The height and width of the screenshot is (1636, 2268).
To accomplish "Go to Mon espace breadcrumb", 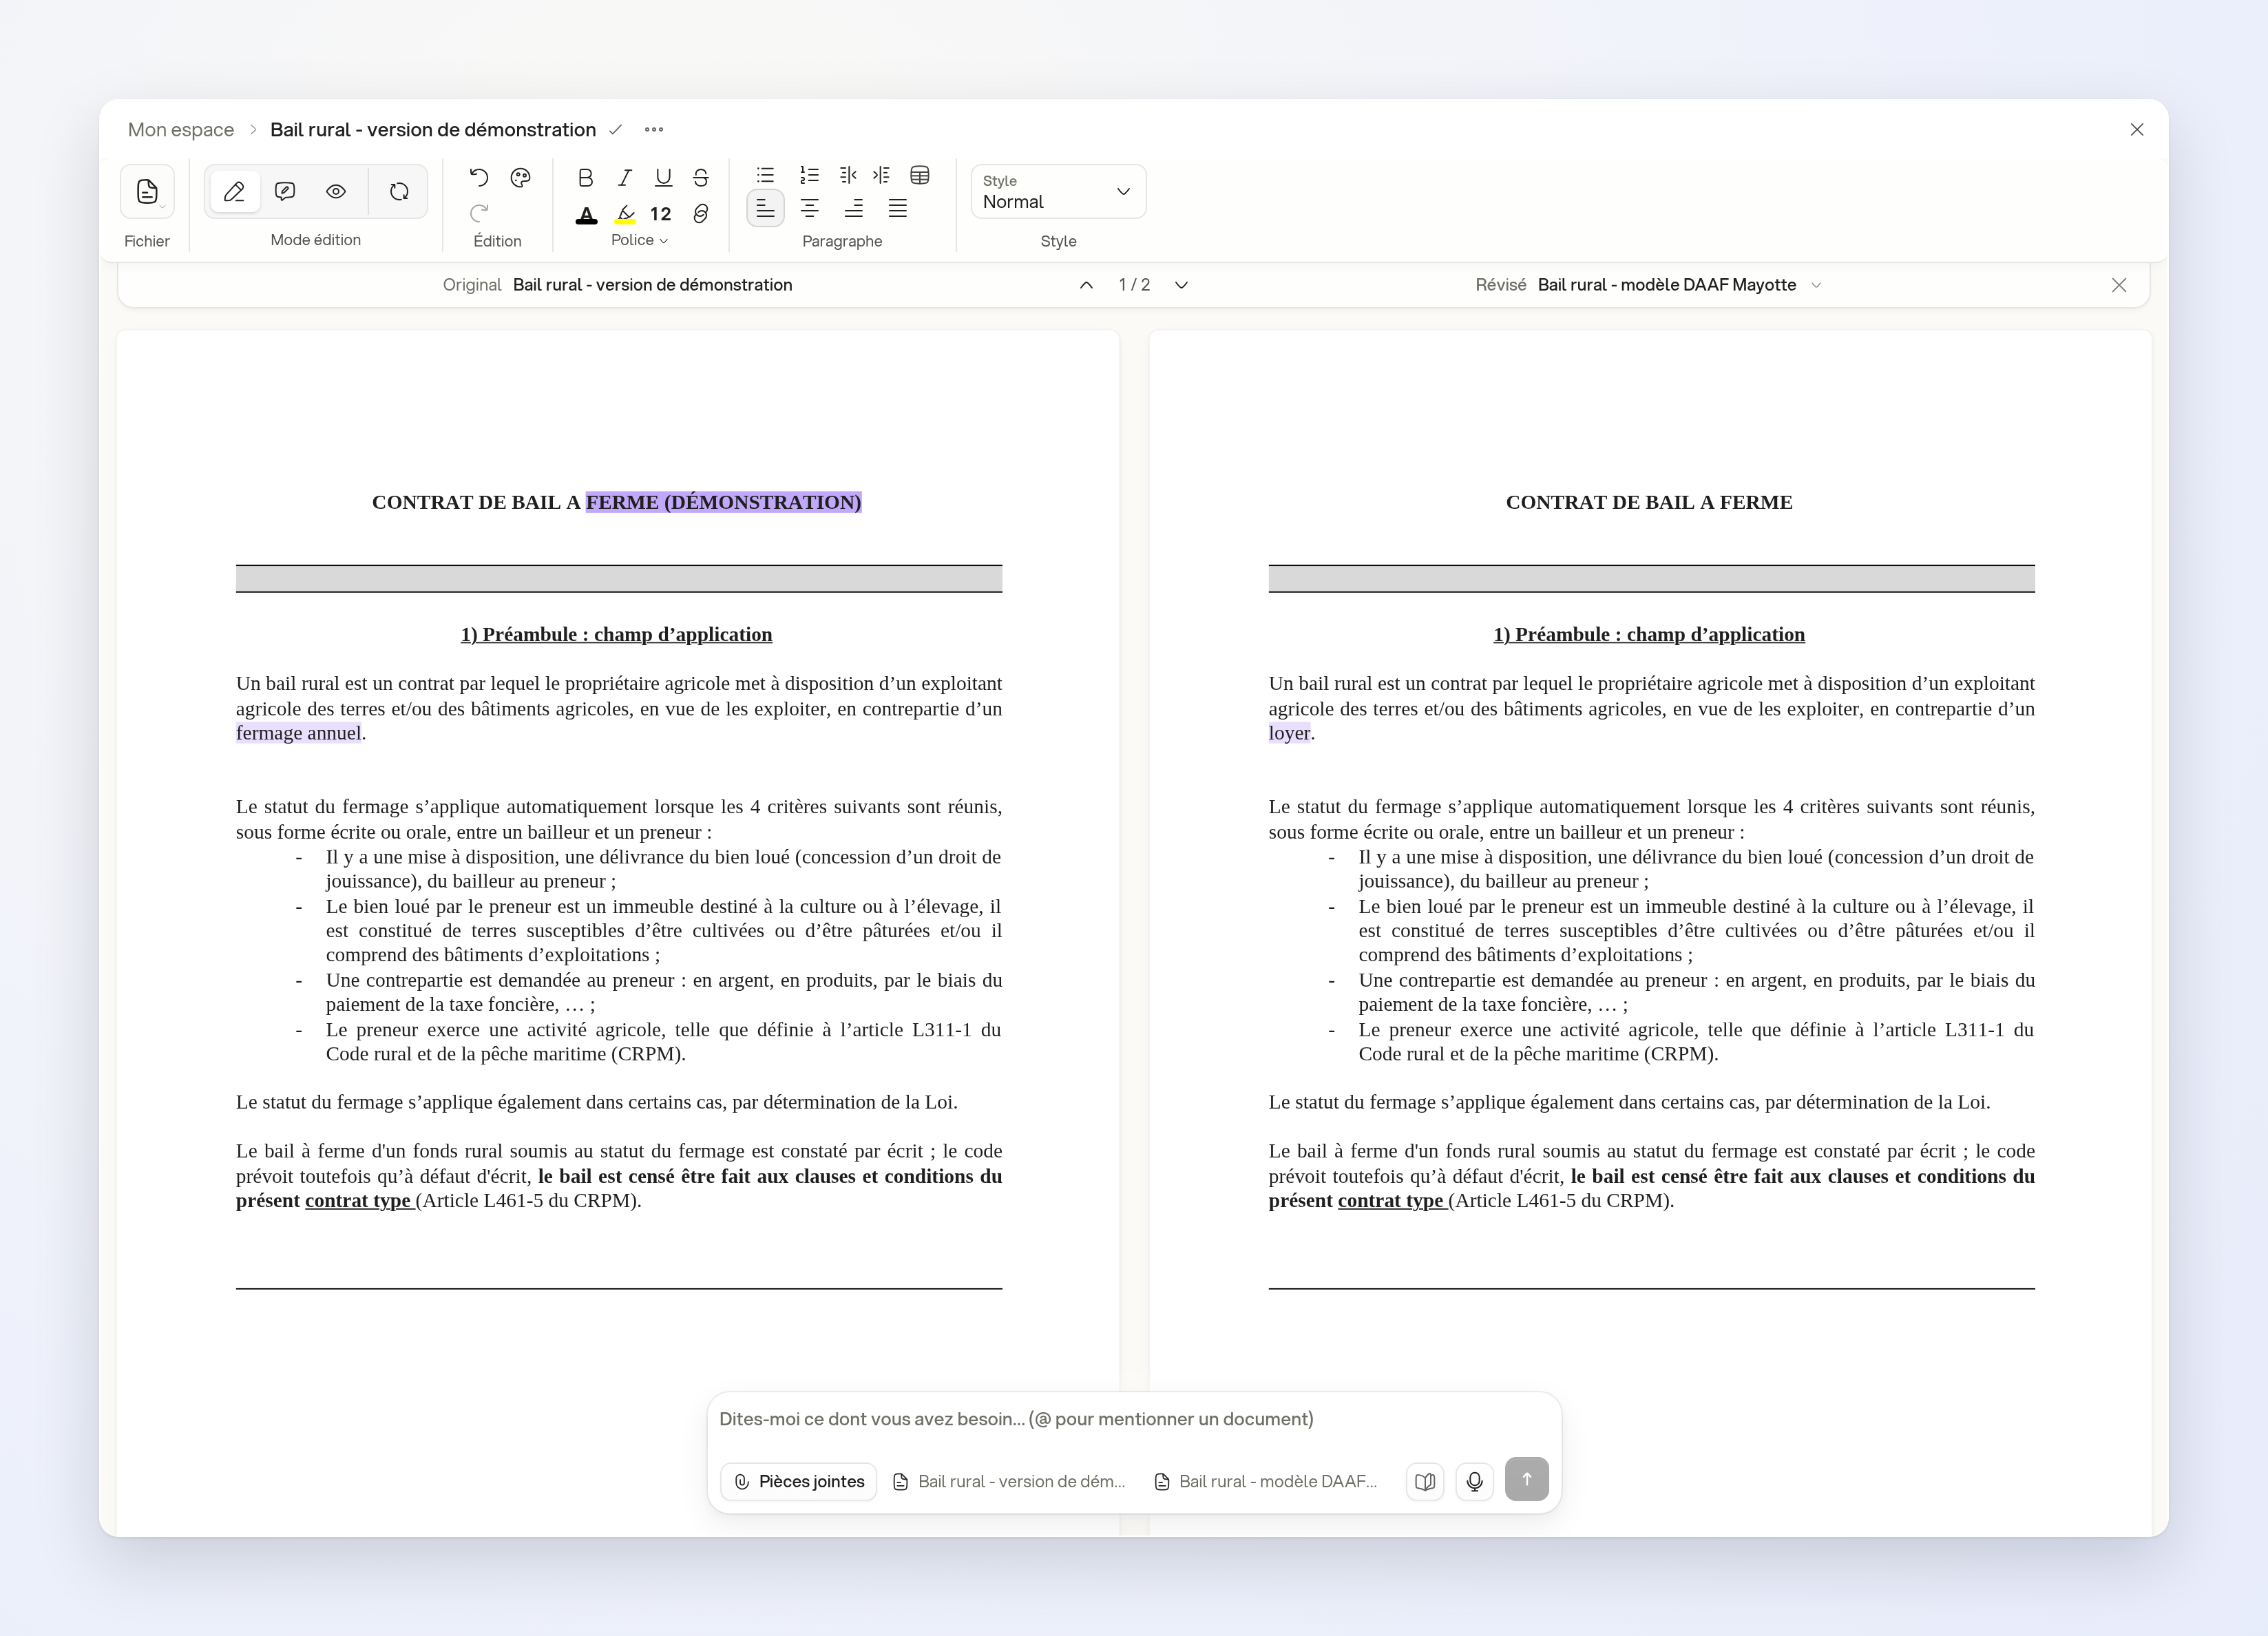I will coord(181,130).
